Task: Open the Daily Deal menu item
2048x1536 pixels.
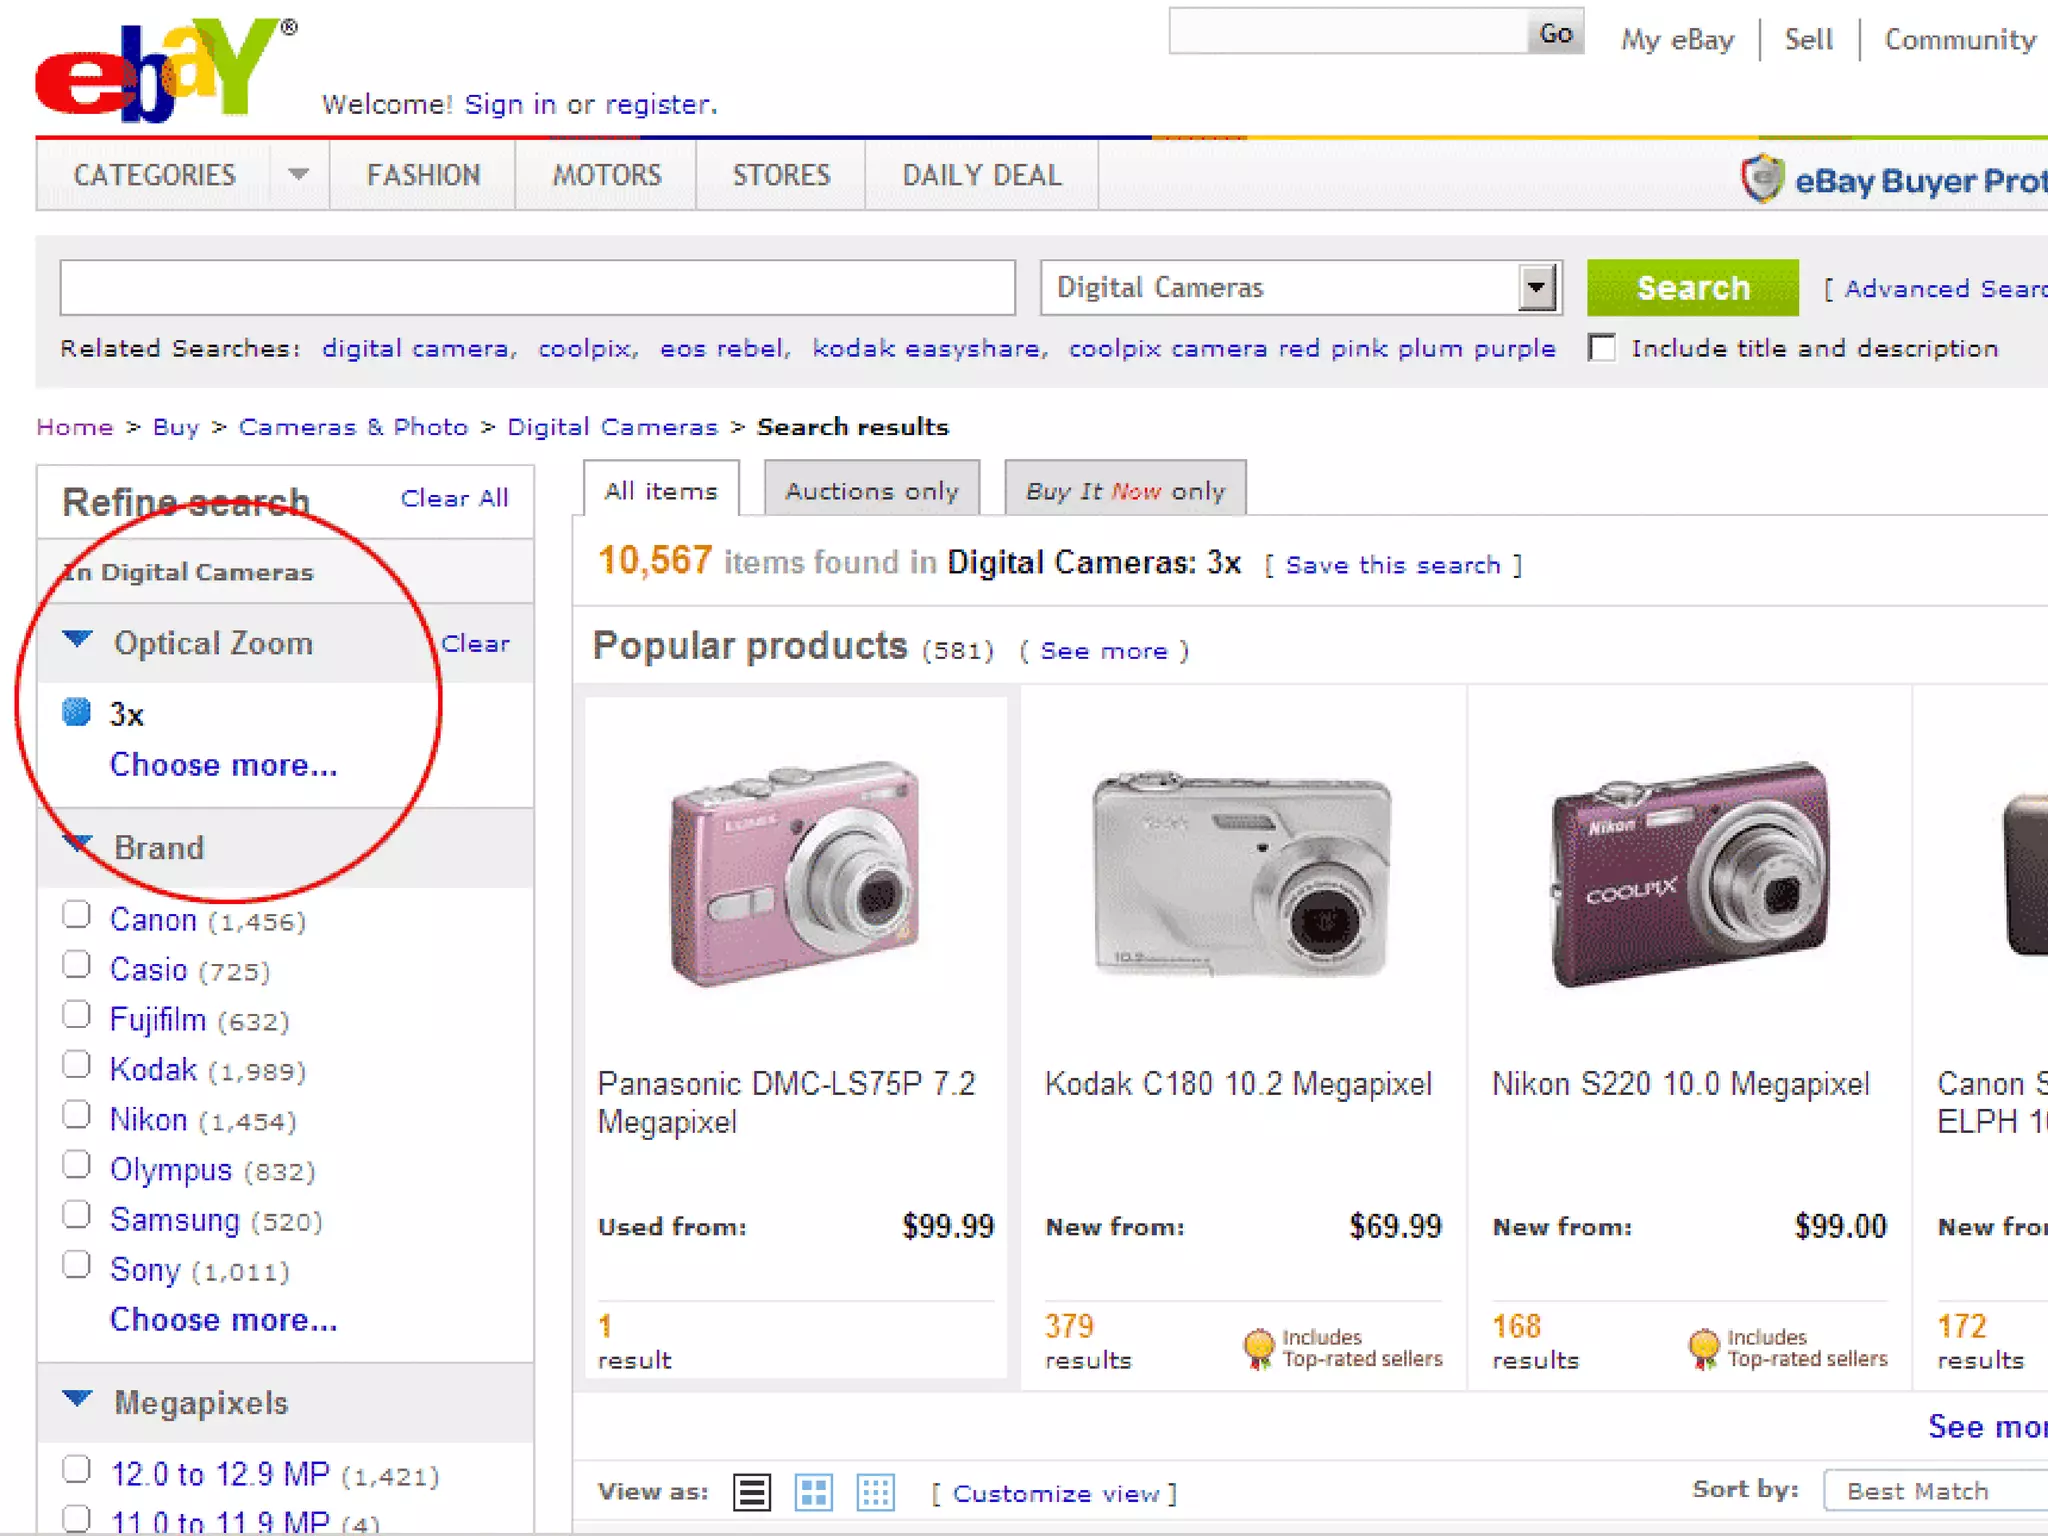Action: tap(981, 175)
